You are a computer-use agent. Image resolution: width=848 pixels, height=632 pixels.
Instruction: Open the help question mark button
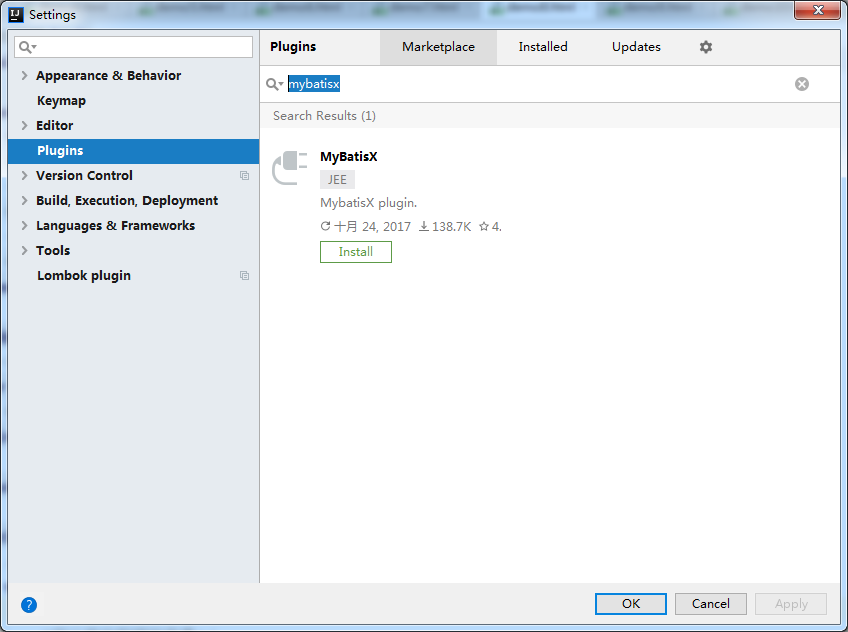point(29,604)
